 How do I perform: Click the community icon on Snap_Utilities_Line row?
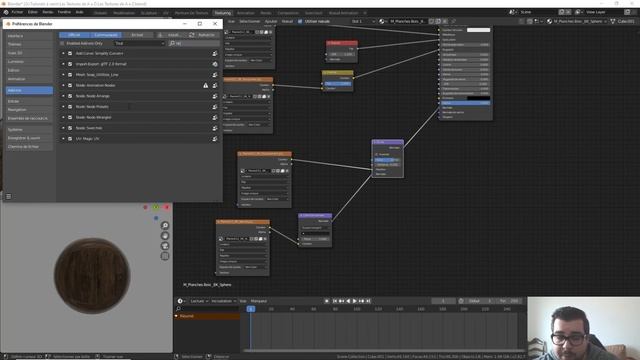click(215, 75)
